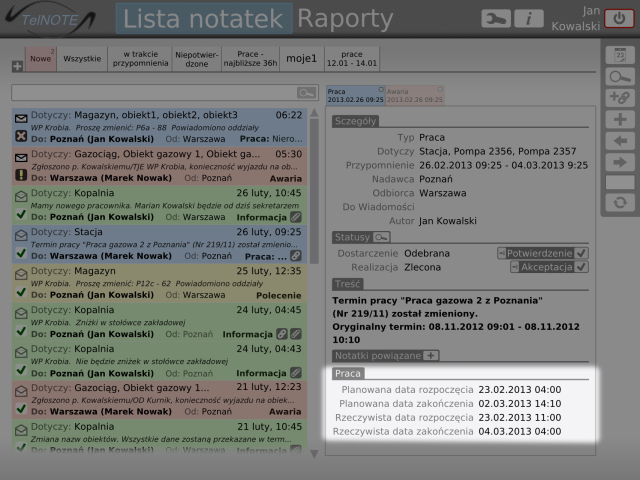
Task: Switch to Awaria 2013.02.26 09:25 detail tab
Action: [x=415, y=96]
